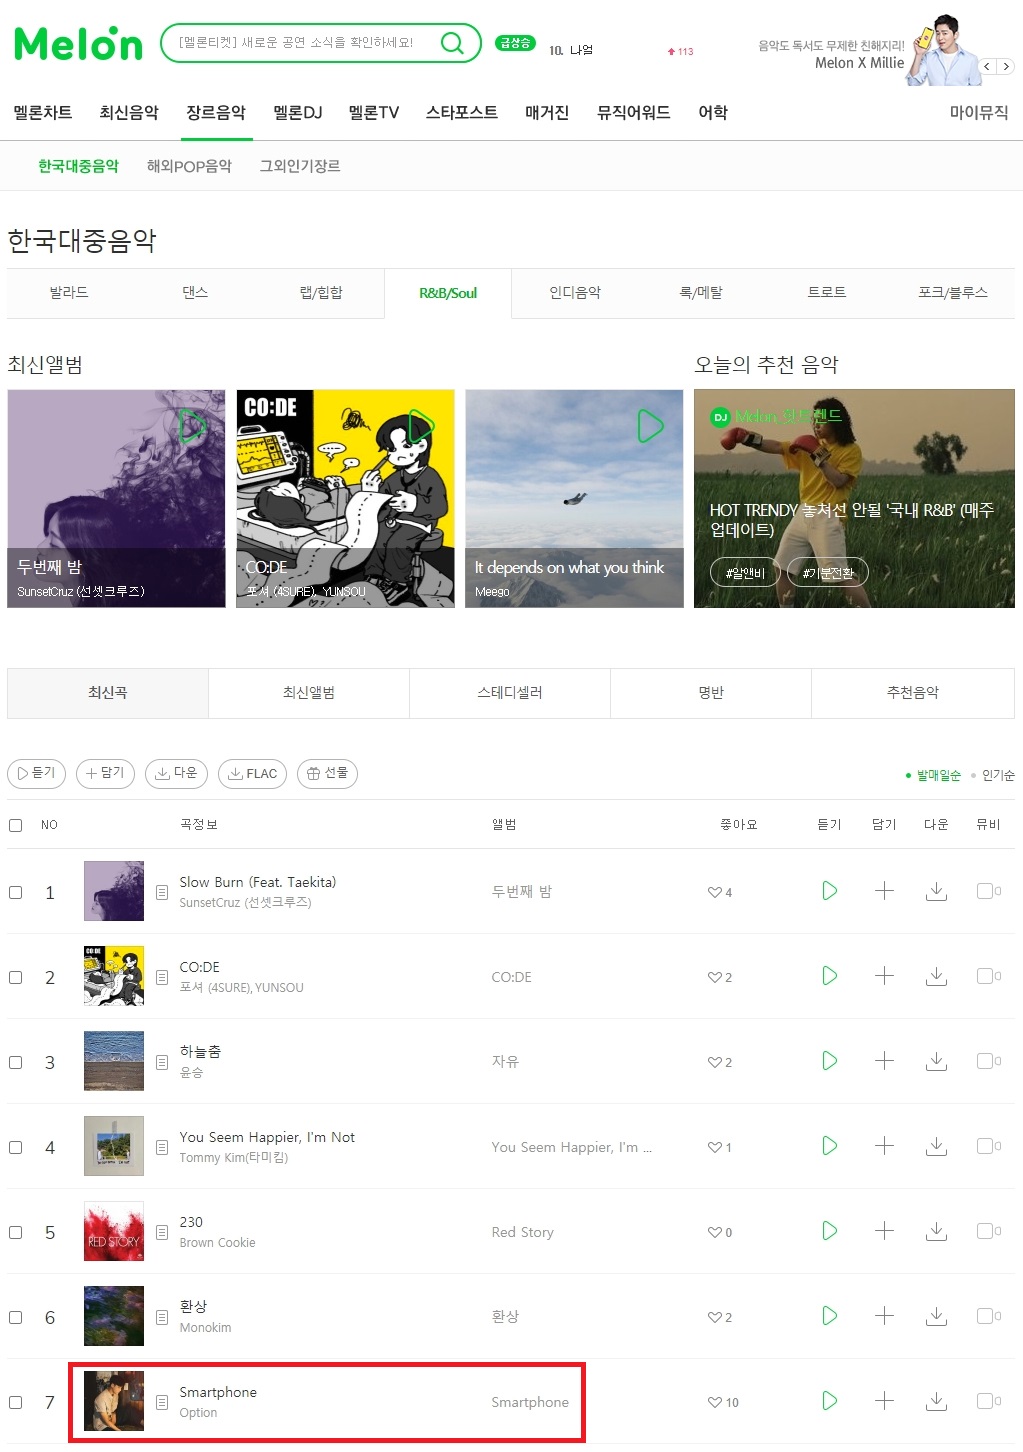The width and height of the screenshot is (1023, 1452).
Task: Open next banner arrow near Melon X Millie
Action: (x=1006, y=66)
